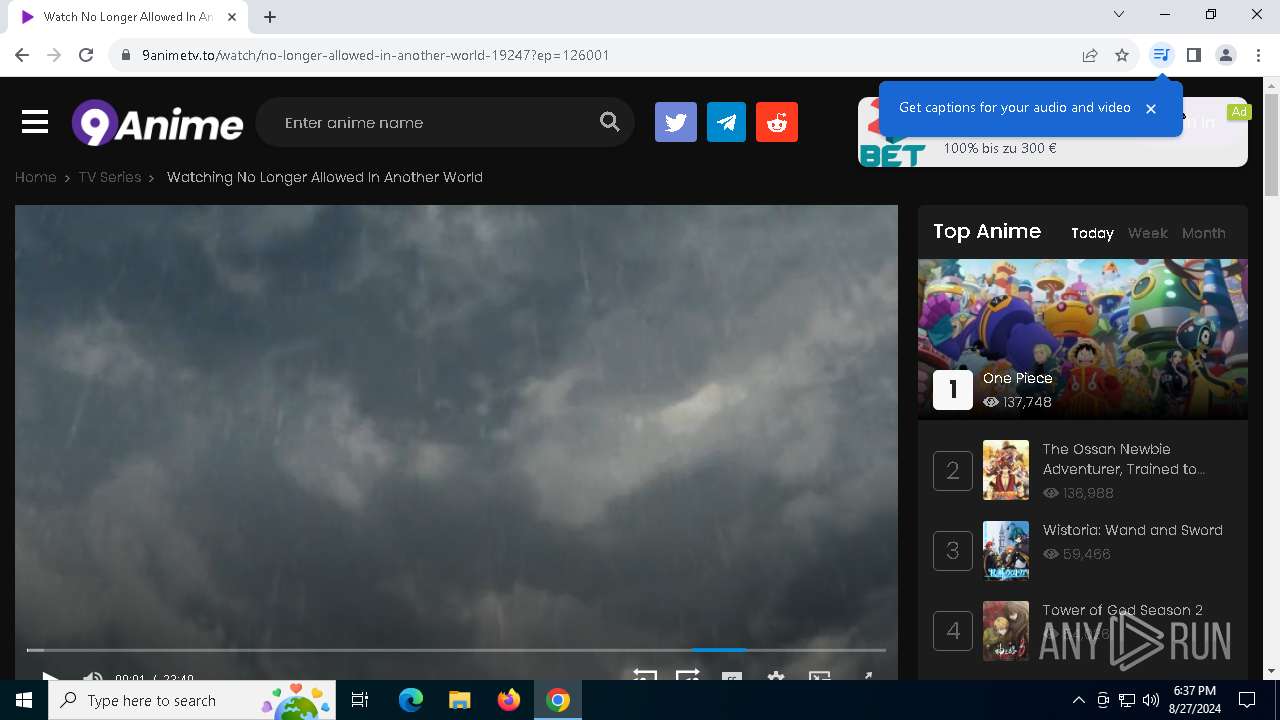
Task: Seek on the video progress bar
Action: click(x=456, y=650)
